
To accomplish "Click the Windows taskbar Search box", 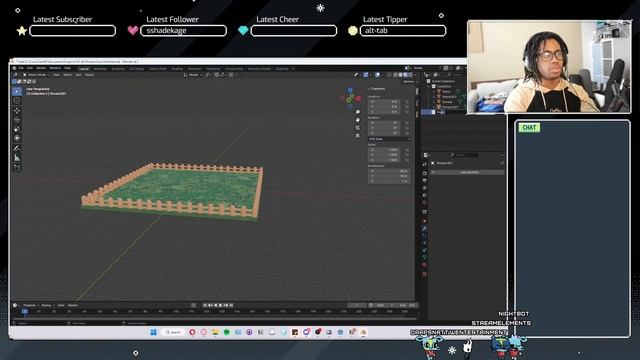I will (x=173, y=332).
